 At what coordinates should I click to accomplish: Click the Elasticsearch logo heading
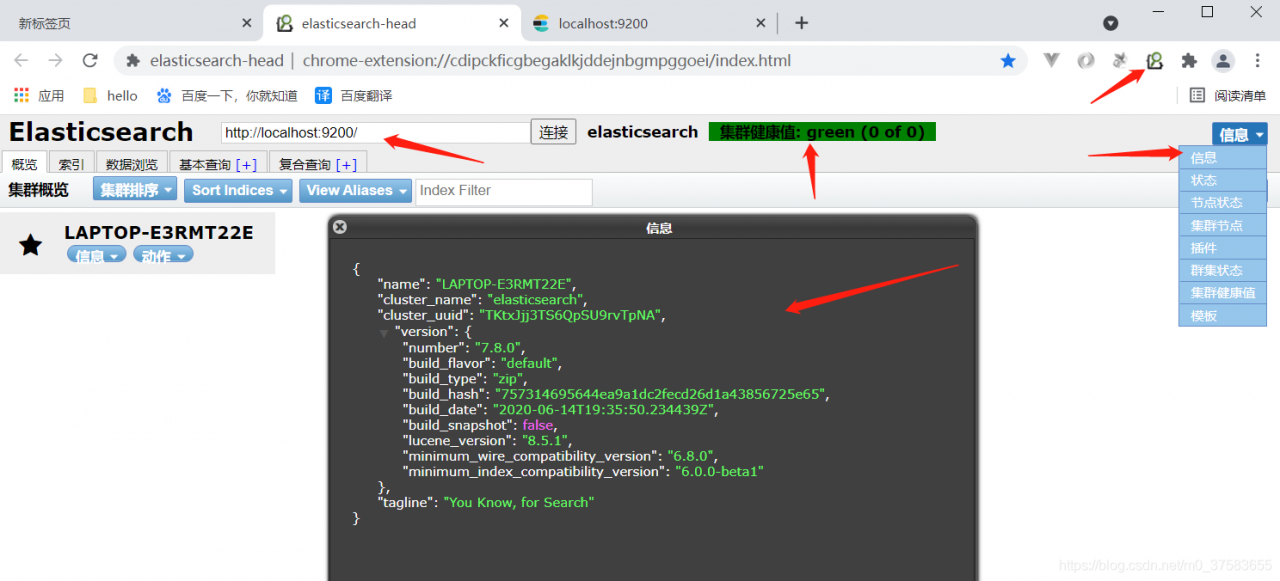coord(101,132)
